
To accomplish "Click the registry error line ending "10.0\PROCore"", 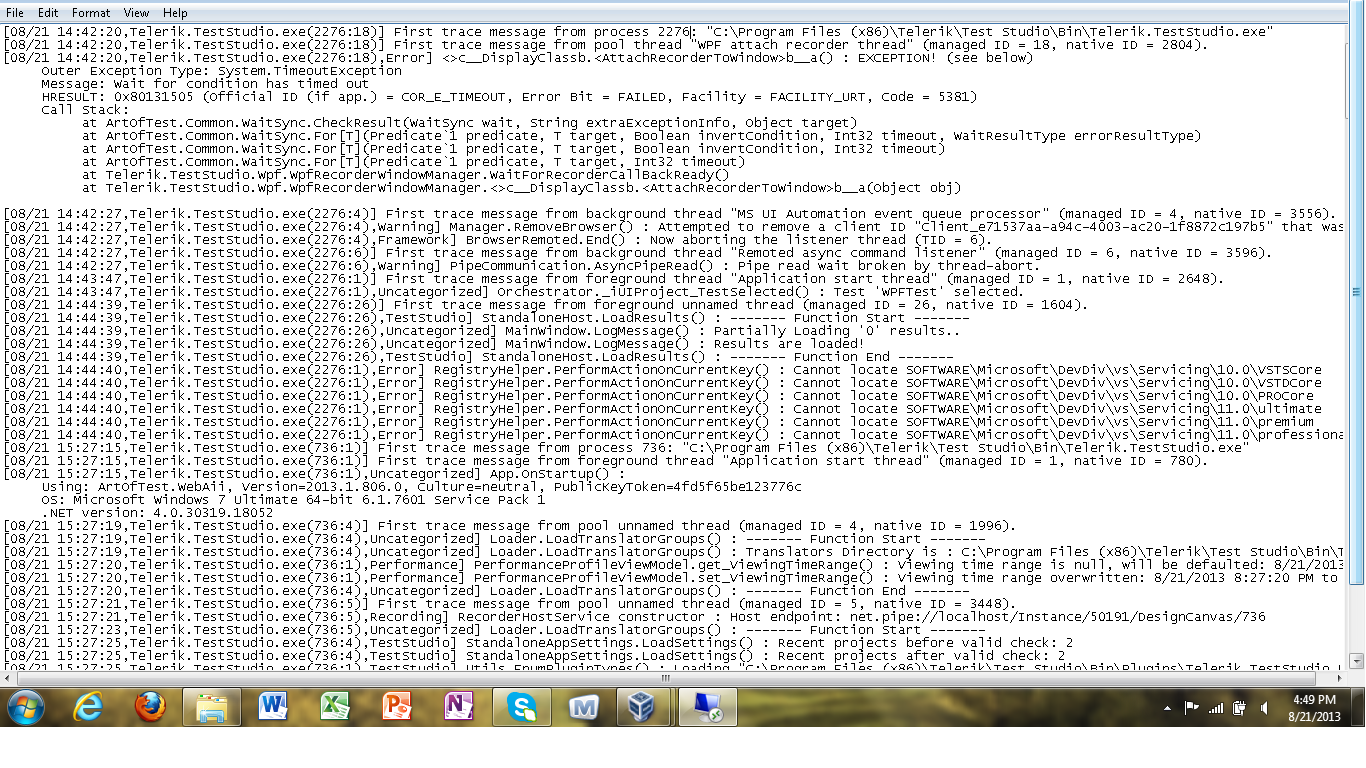I will click(658, 396).
